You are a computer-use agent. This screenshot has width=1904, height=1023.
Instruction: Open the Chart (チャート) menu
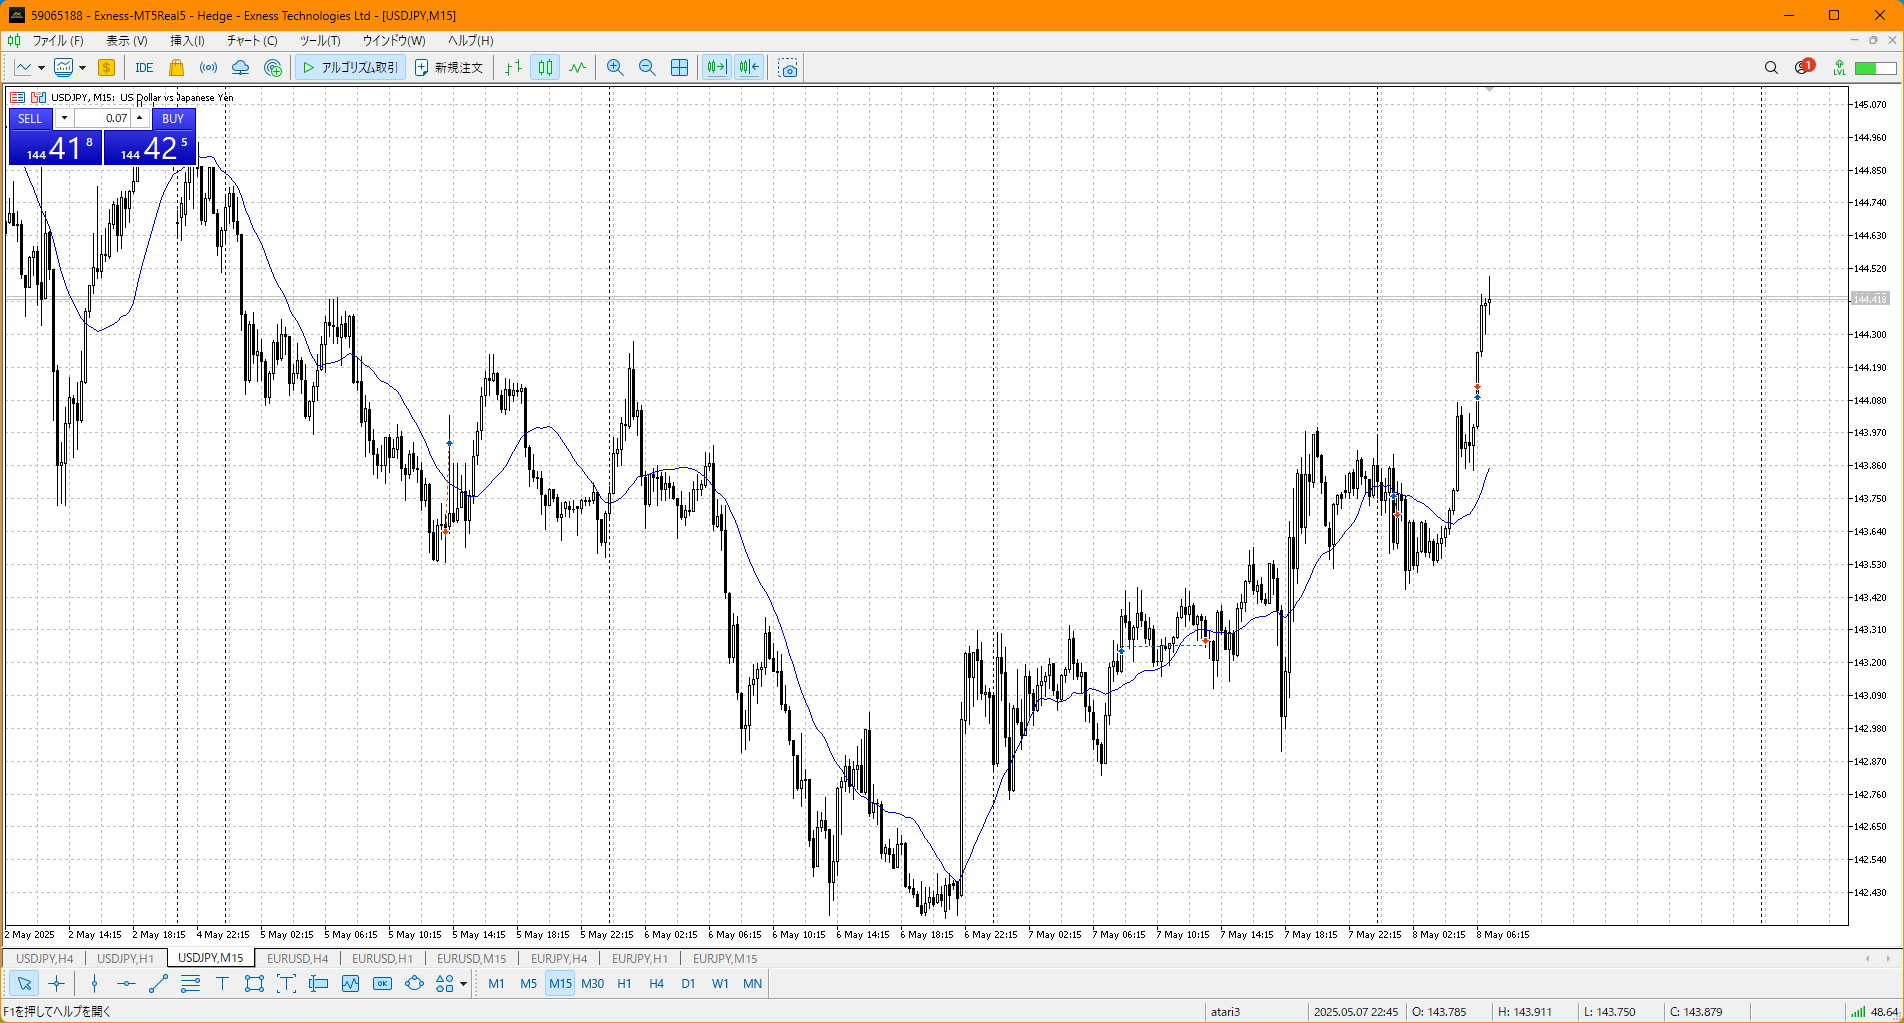(251, 41)
